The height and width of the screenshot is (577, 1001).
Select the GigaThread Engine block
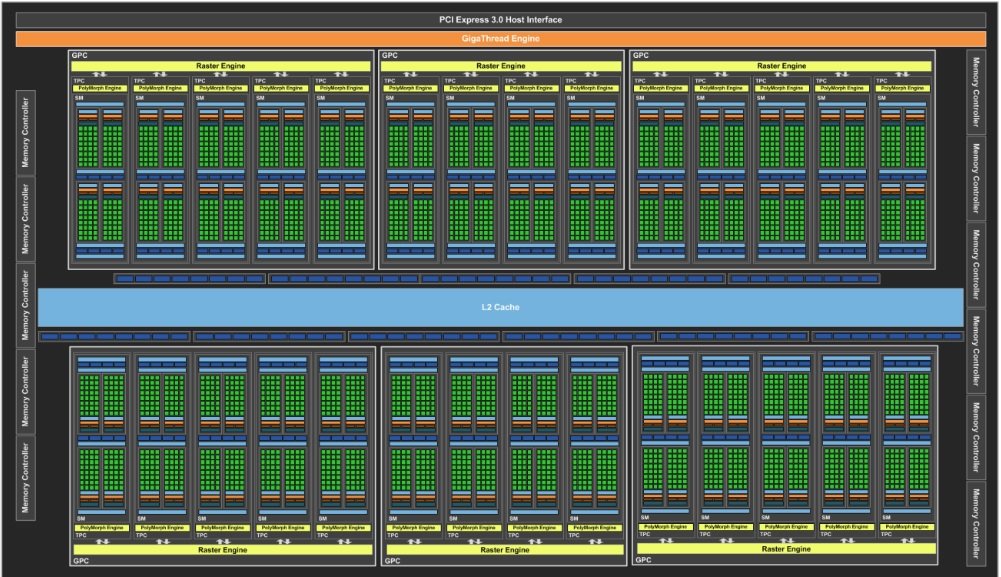click(x=500, y=39)
